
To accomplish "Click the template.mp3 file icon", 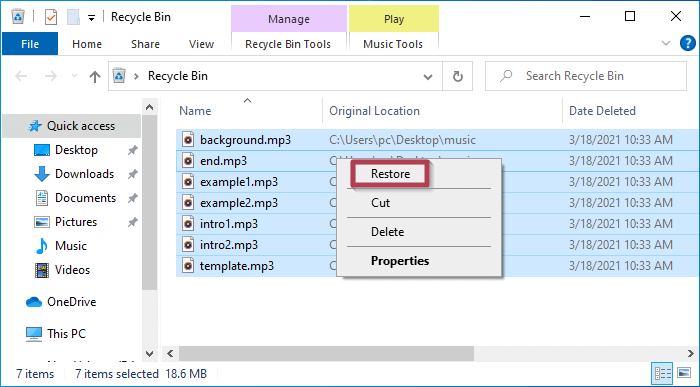I will [188, 266].
